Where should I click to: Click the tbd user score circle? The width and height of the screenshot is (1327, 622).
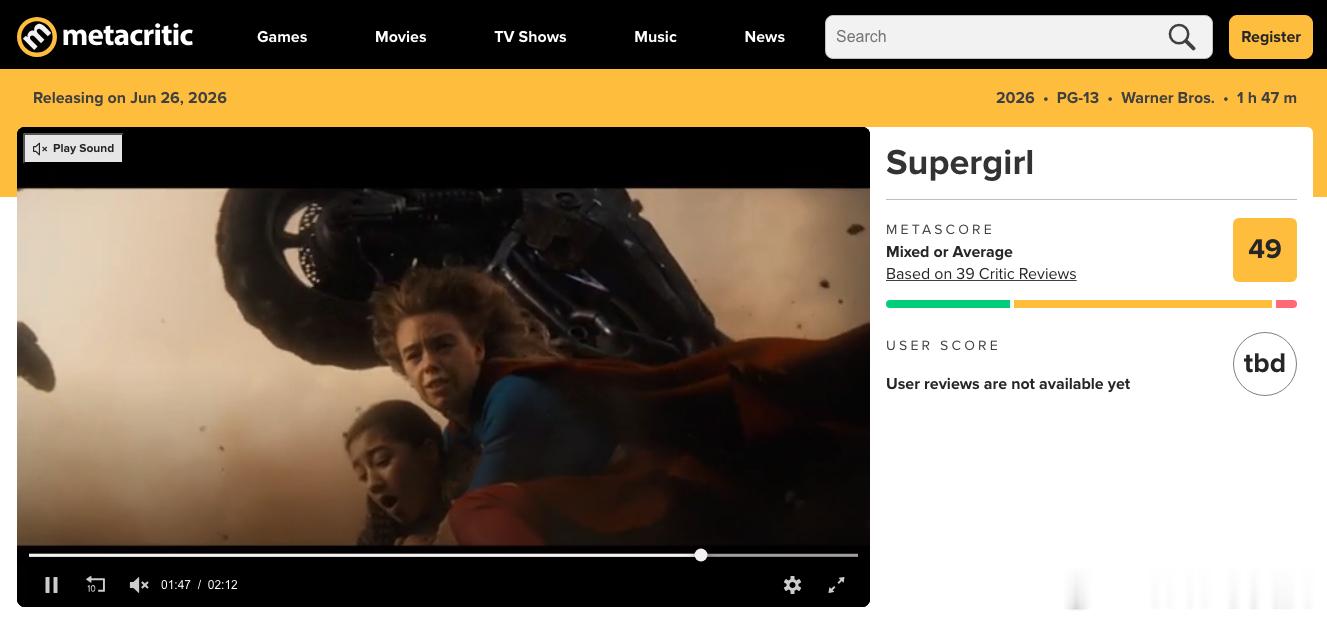coord(1265,364)
